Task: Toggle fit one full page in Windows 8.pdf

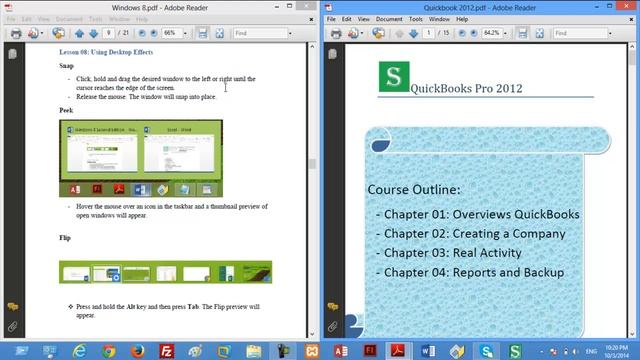Action: click(220, 33)
